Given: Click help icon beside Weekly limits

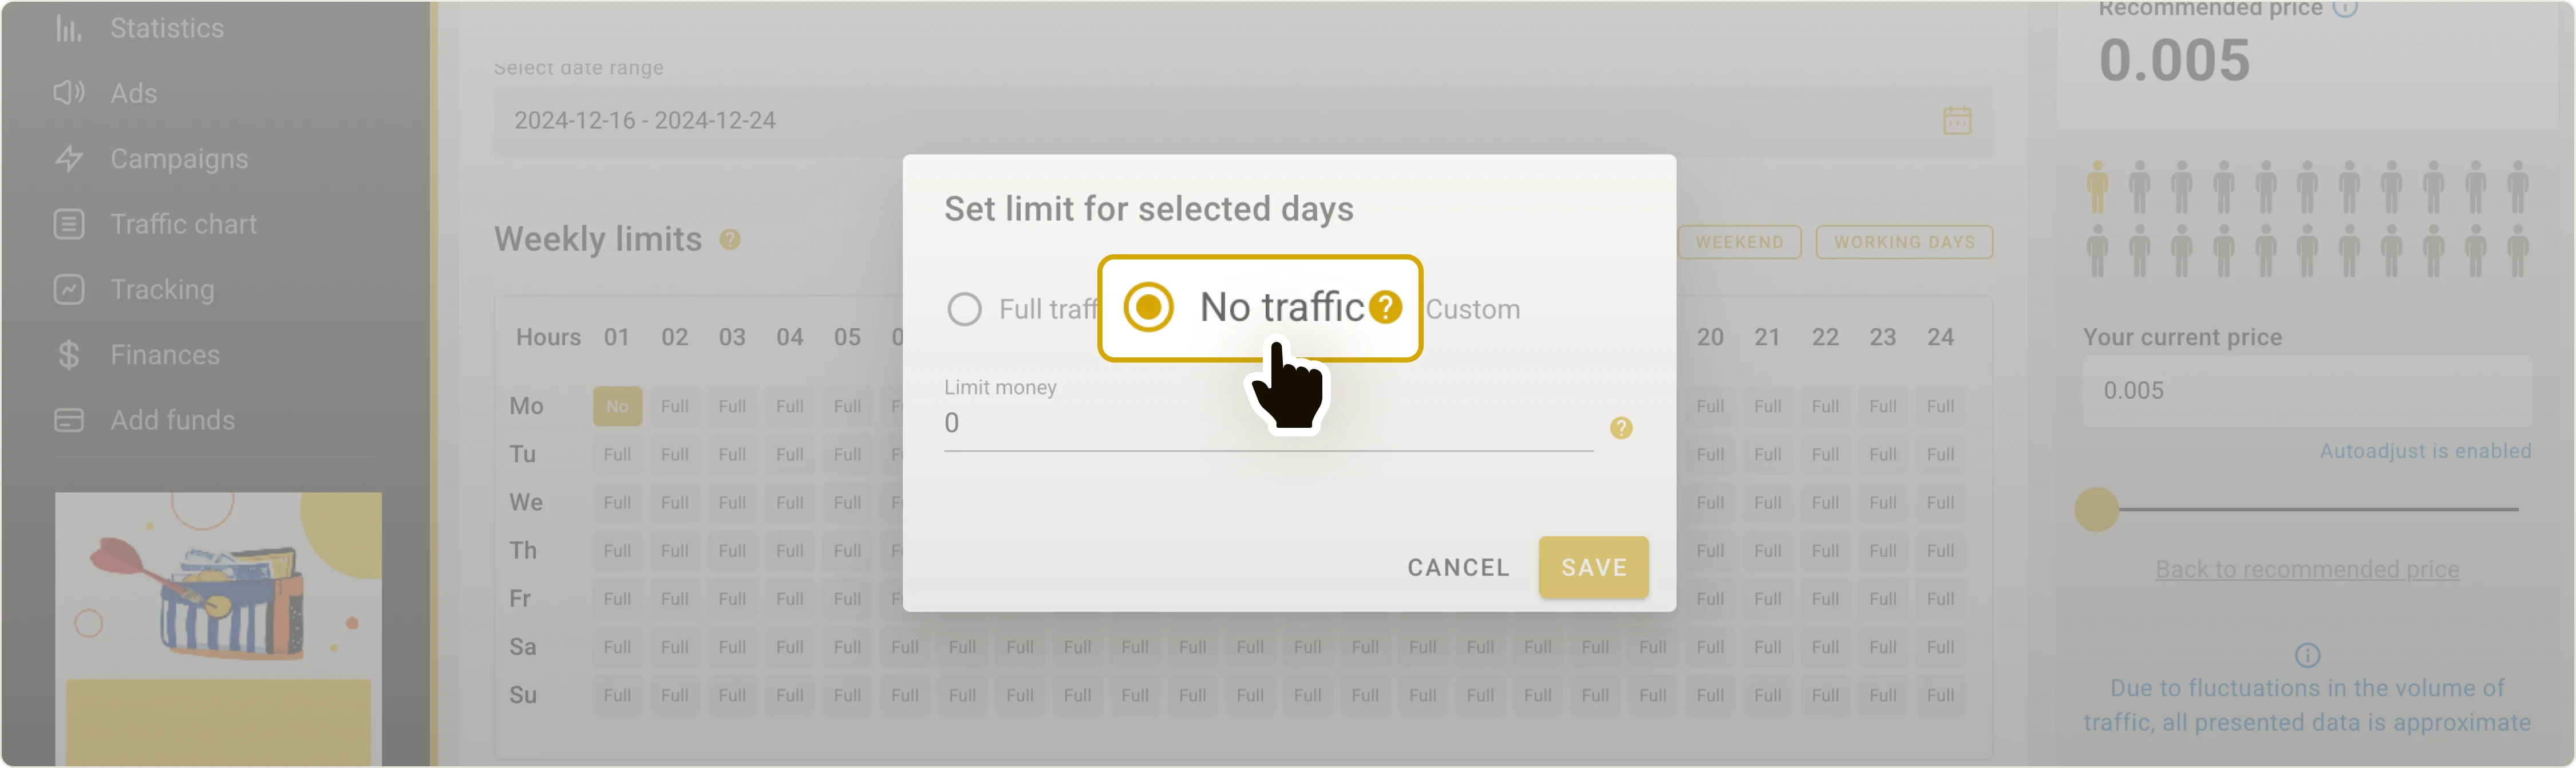Looking at the screenshot, I should click(x=730, y=240).
